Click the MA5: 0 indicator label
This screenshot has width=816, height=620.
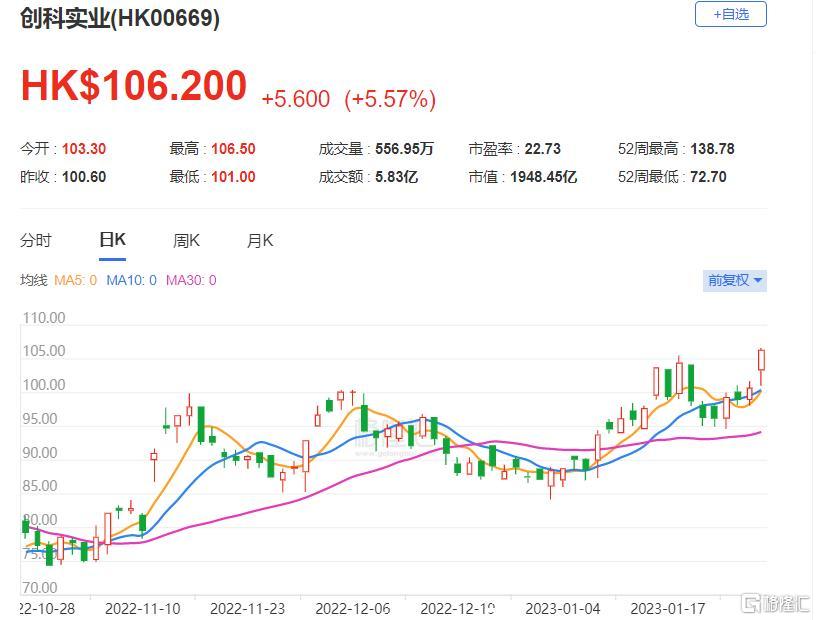coord(75,281)
